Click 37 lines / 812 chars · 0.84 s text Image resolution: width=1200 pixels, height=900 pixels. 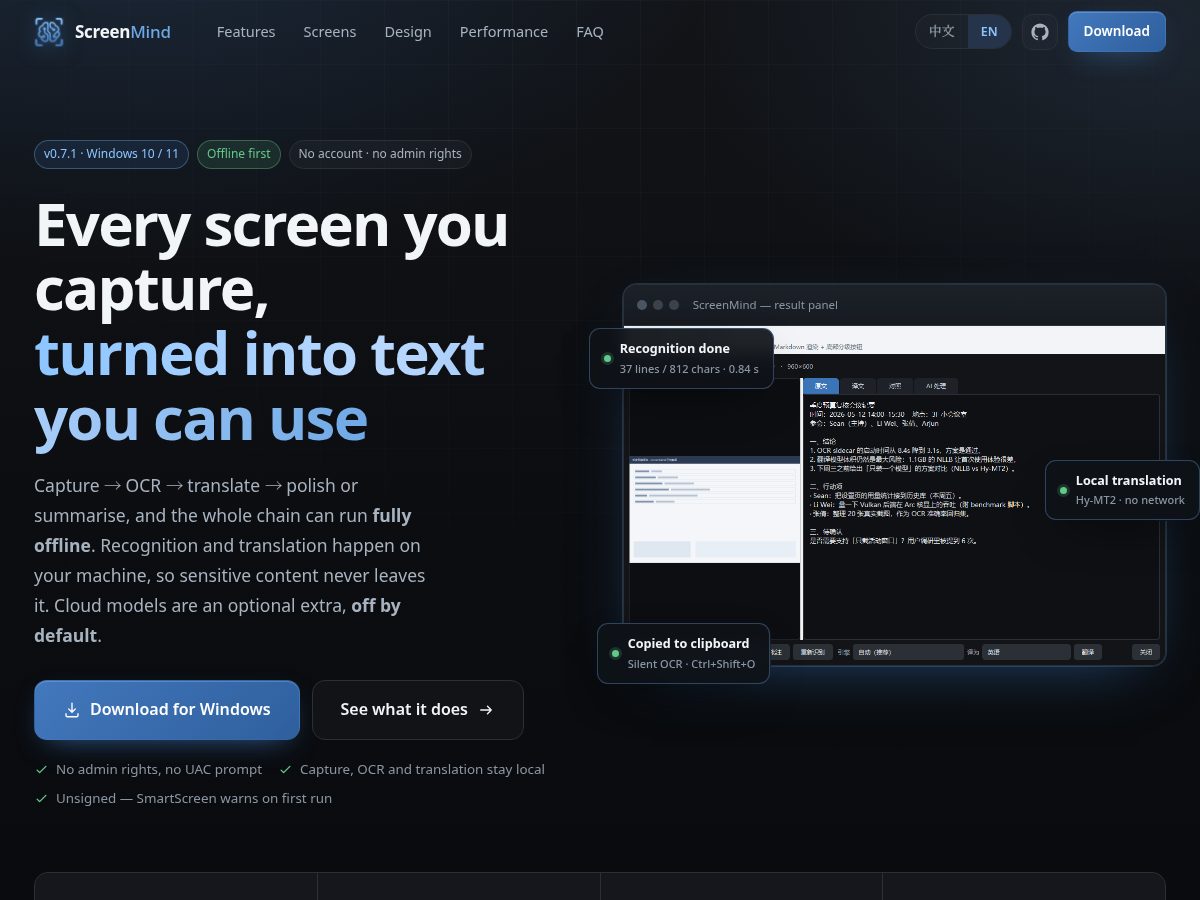tap(689, 369)
